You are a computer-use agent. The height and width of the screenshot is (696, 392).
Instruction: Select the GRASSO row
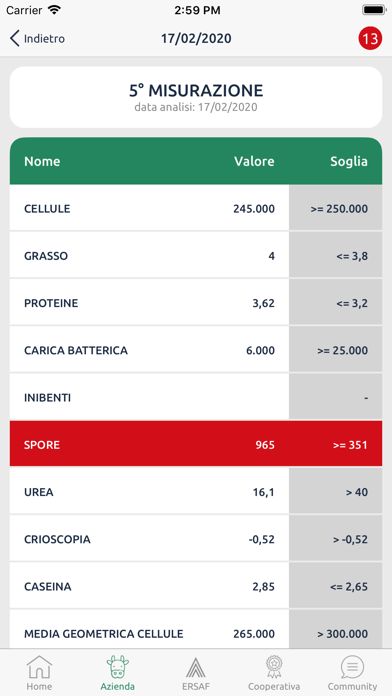pyautogui.click(x=196, y=255)
